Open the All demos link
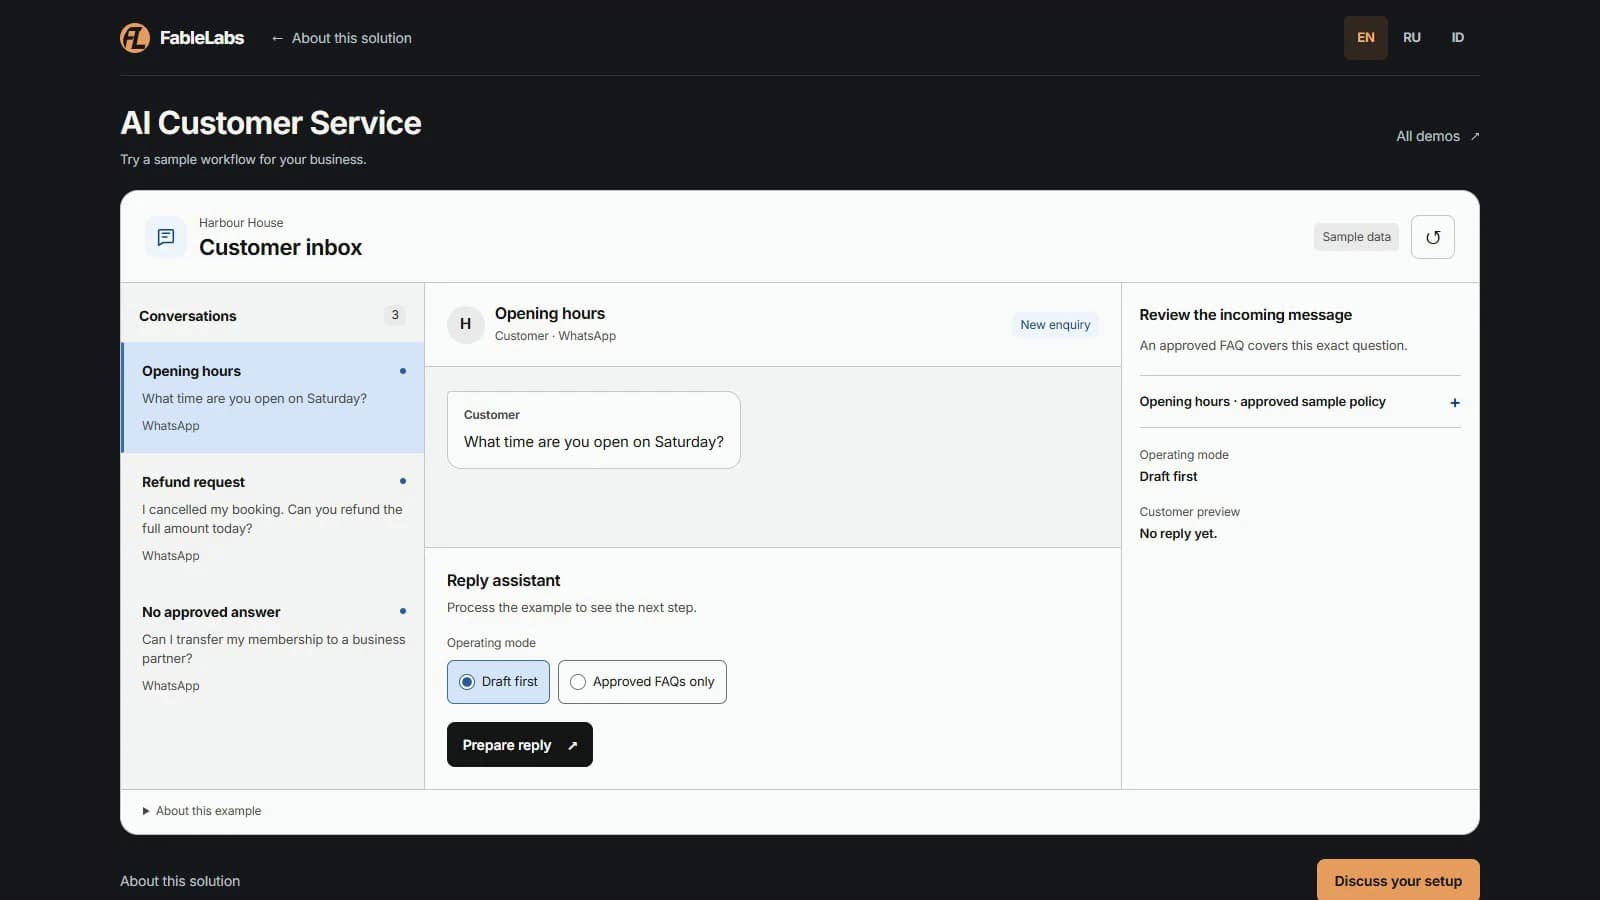Screen dimensions: 1600x900 pyautogui.click(x=1438, y=136)
